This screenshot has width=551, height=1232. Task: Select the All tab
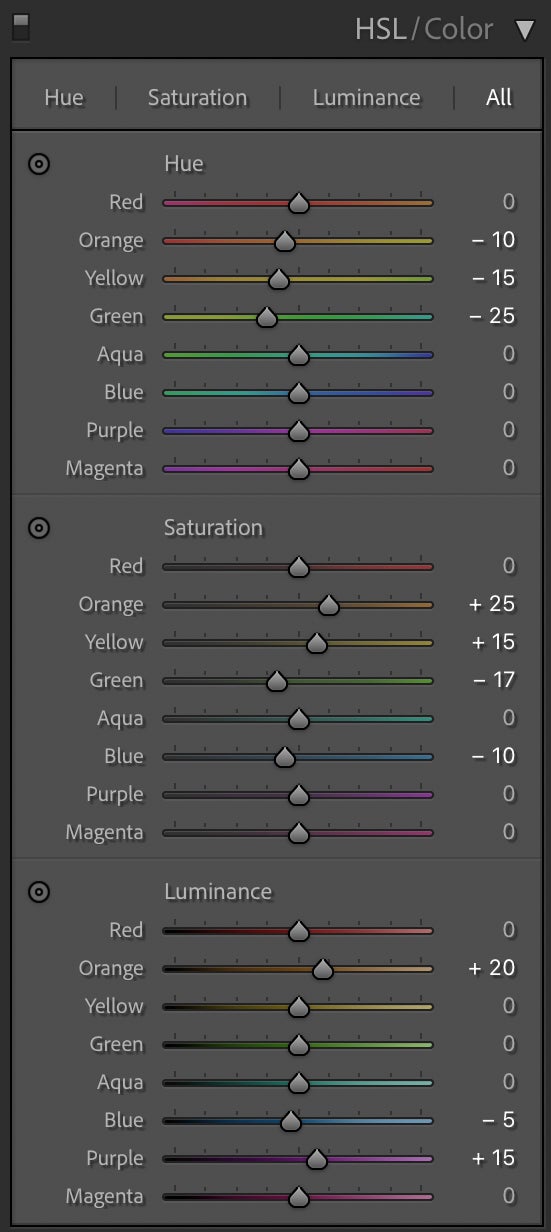click(499, 98)
